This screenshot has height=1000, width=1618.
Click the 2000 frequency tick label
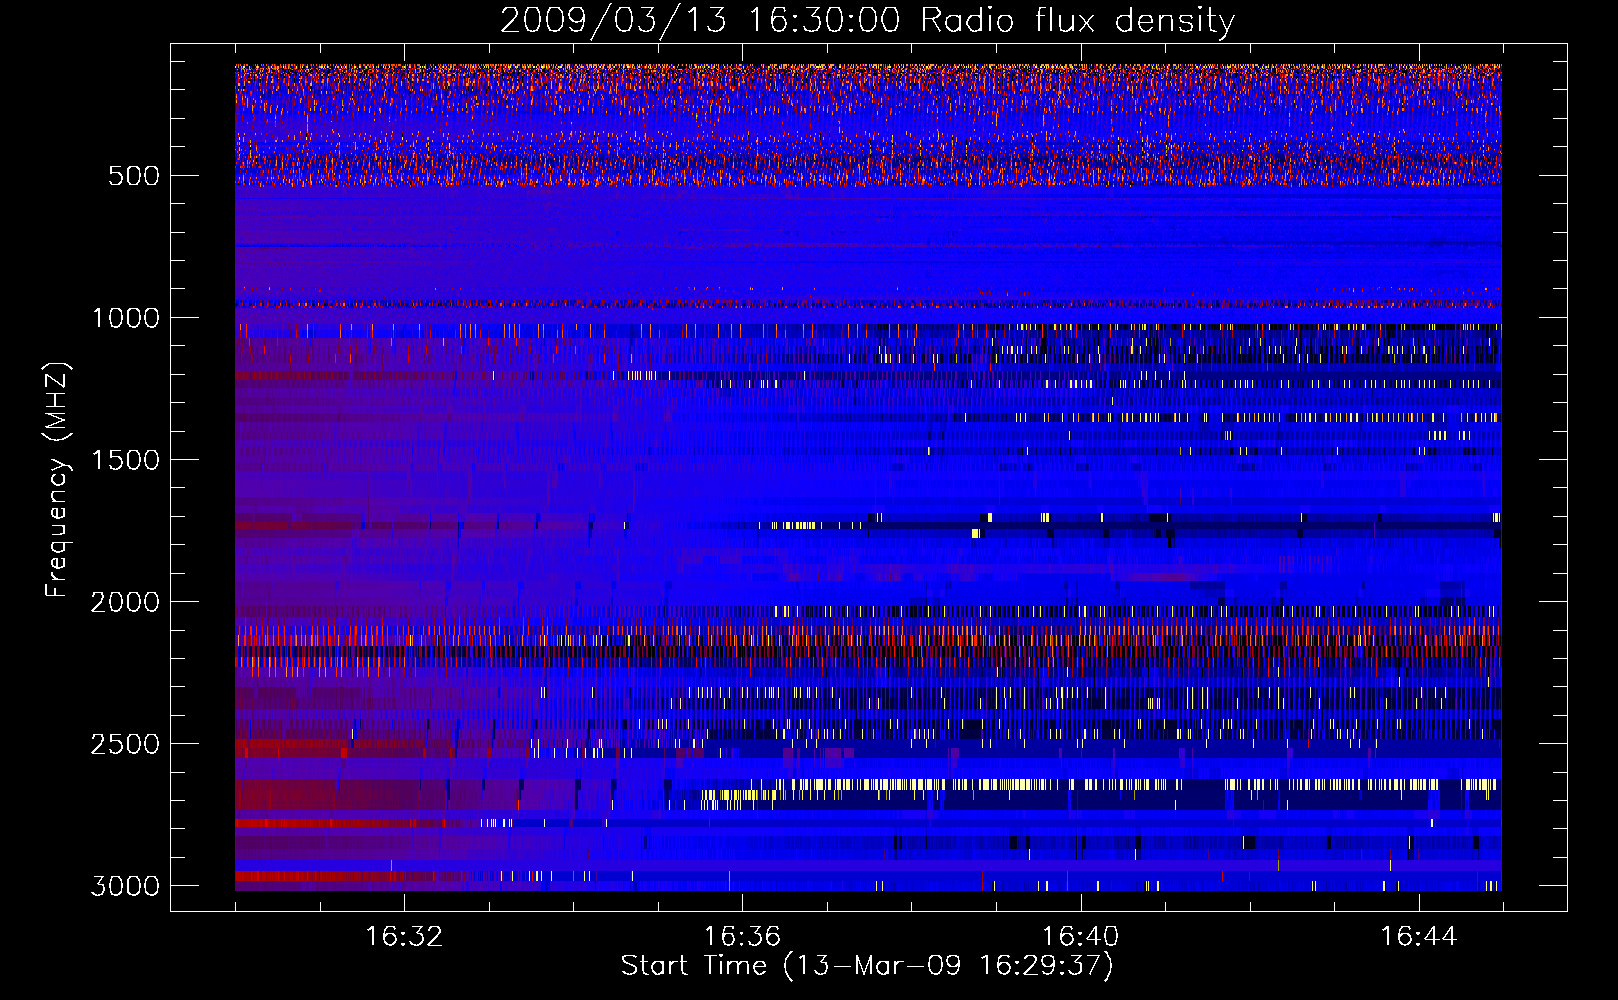[126, 602]
